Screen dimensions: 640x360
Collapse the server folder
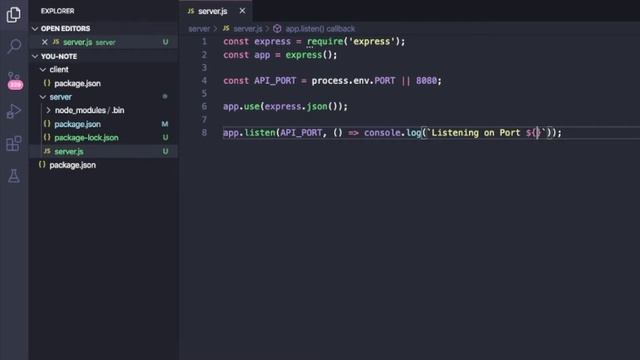[x=43, y=97]
